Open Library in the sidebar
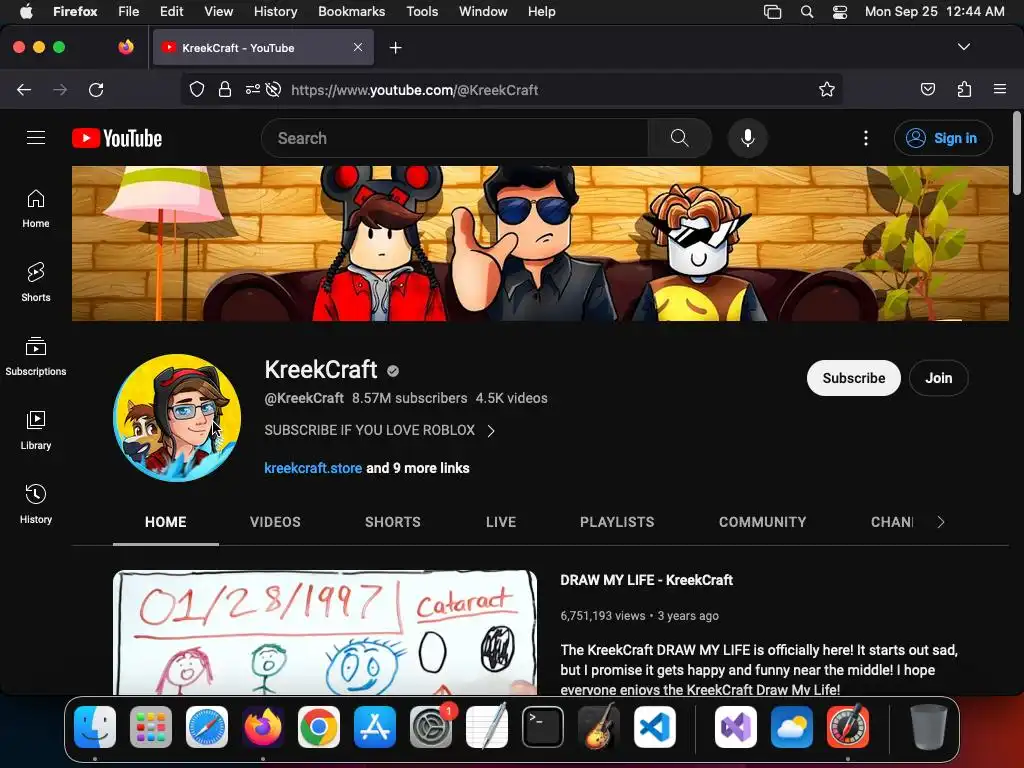This screenshot has height=768, width=1024. (x=36, y=430)
